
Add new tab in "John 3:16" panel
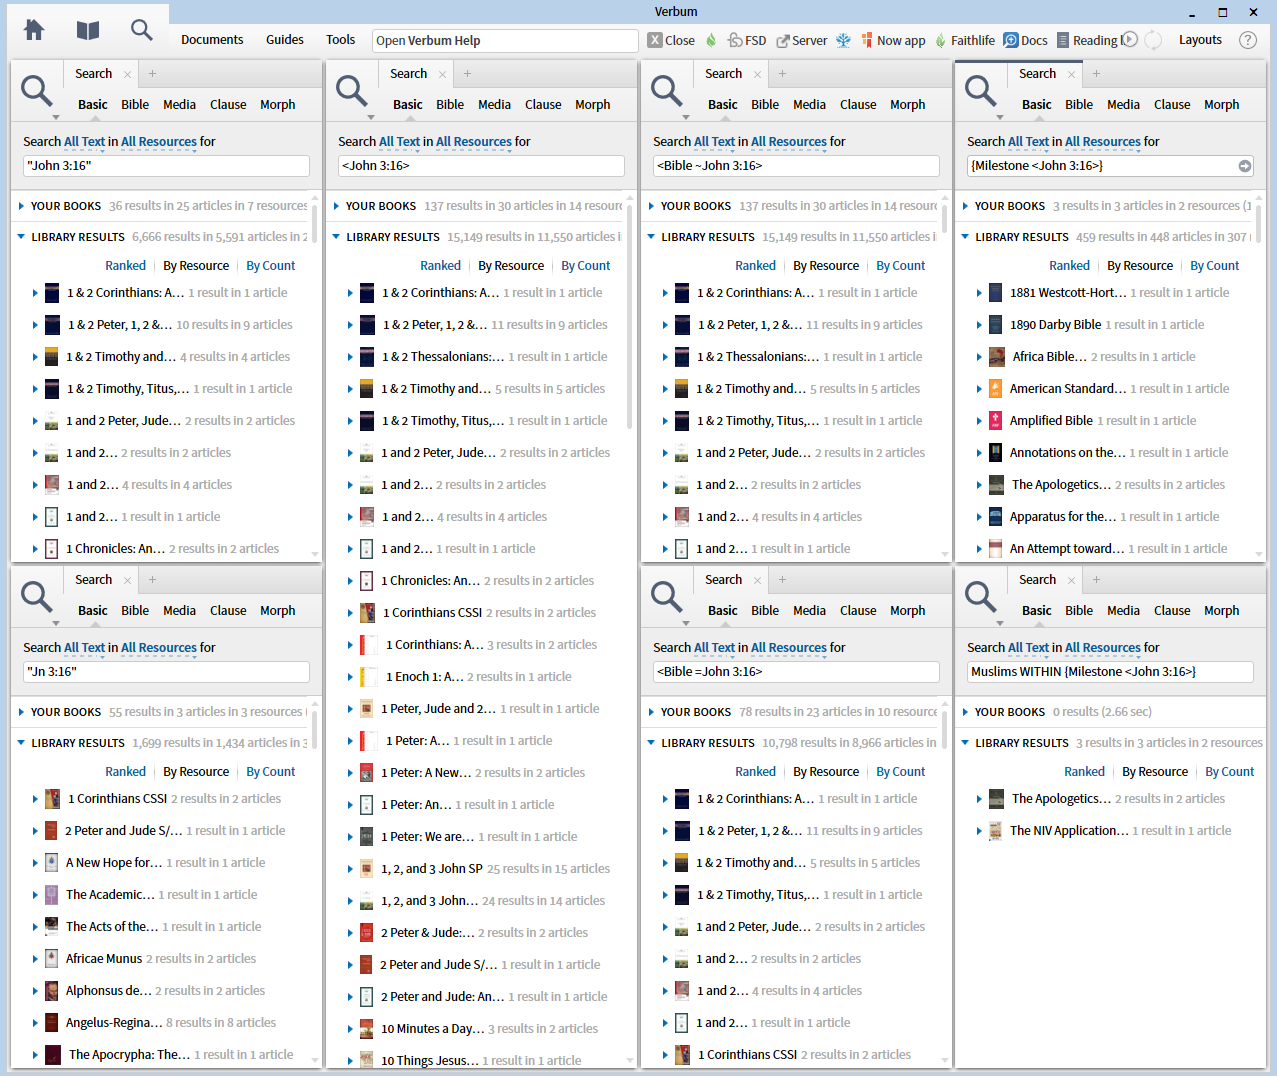click(152, 74)
